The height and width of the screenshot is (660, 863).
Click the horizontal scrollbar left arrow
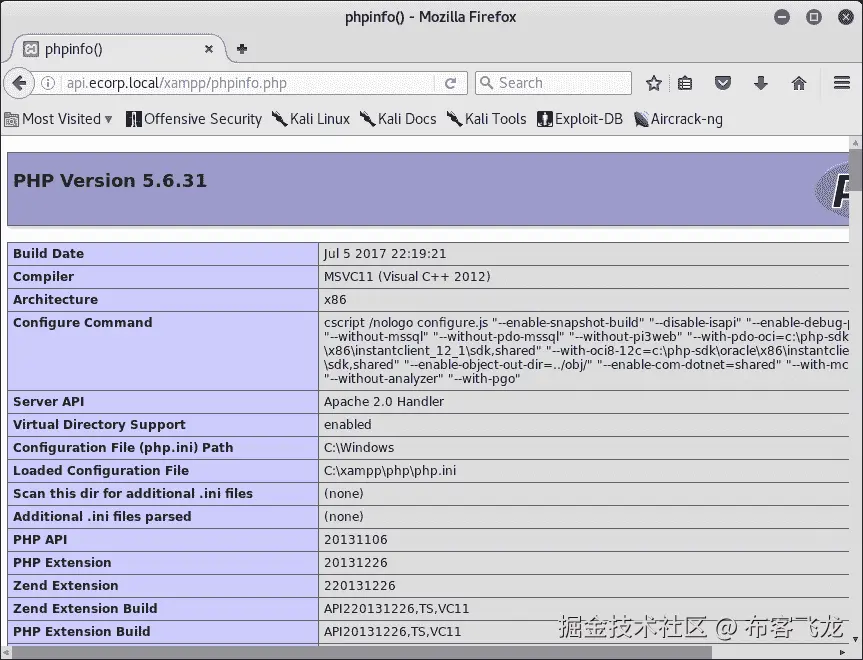[6, 653]
